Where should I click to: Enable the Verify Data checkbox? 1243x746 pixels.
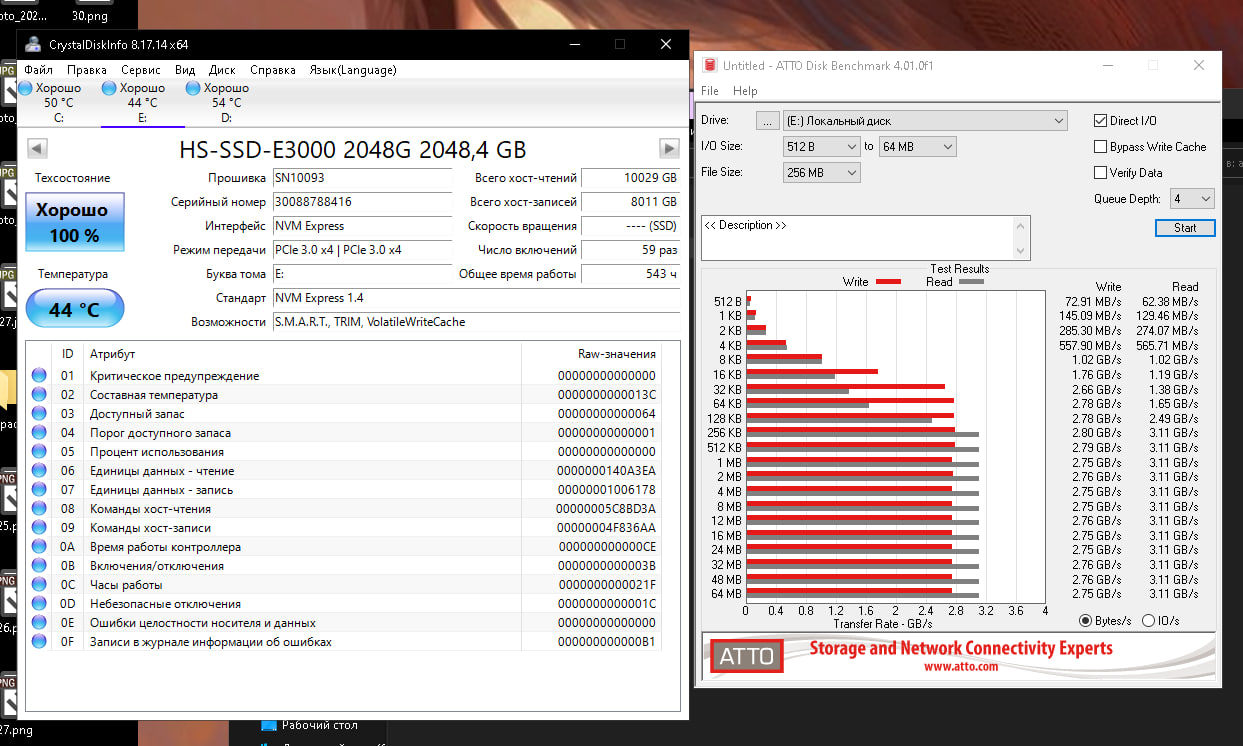pyautogui.click(x=1100, y=173)
